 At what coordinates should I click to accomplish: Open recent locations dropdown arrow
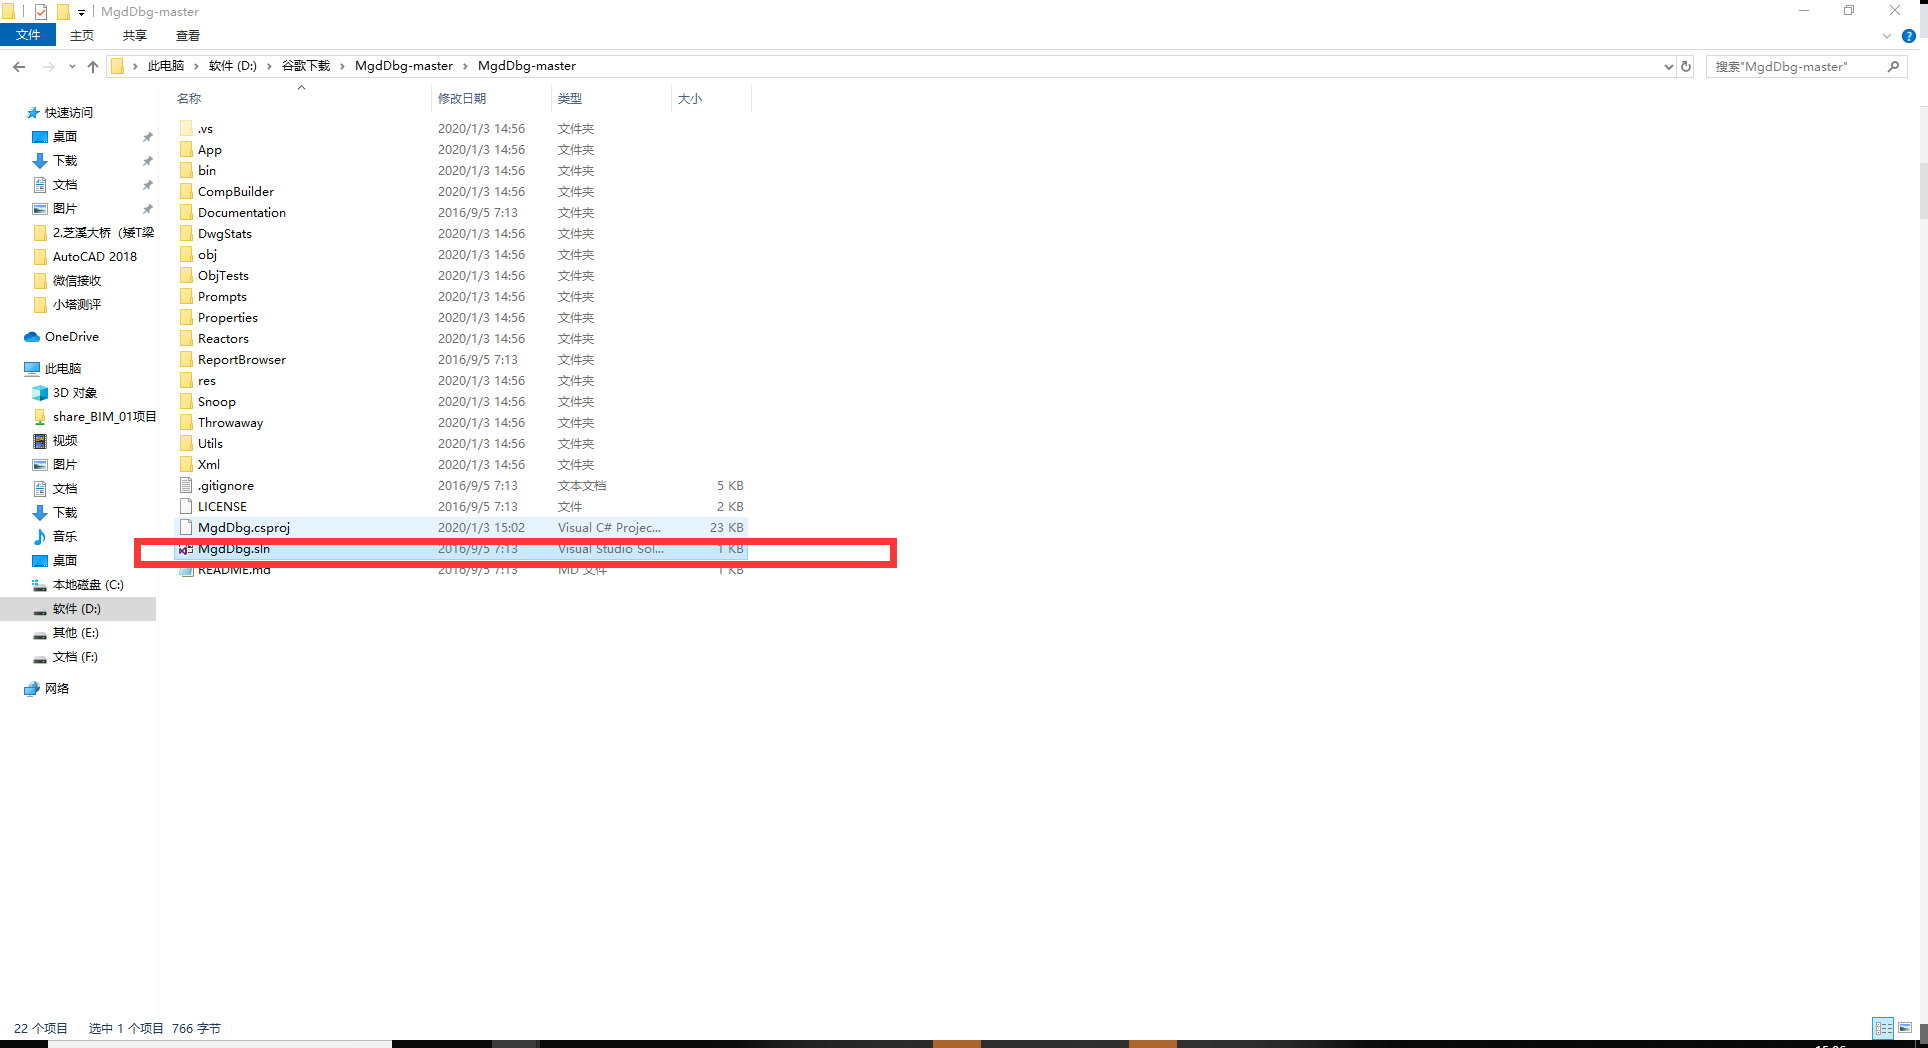(x=72, y=67)
